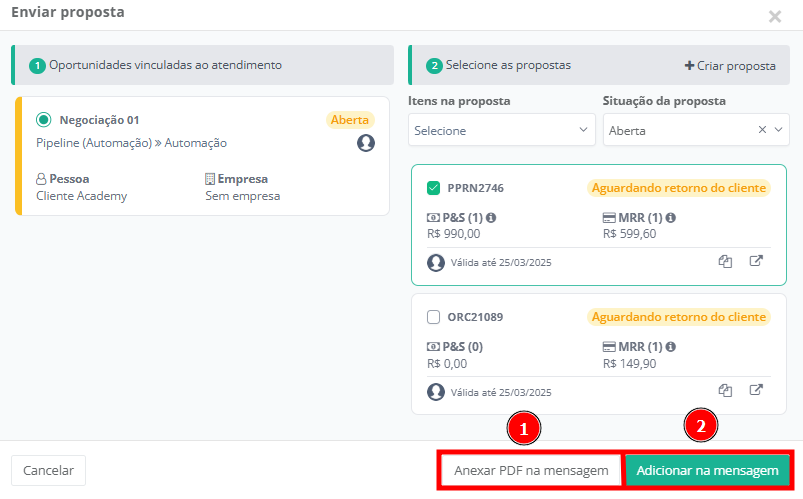The height and width of the screenshot is (499, 803).
Task: Copy proposal ORC21089 using the duplicate icon
Action: 726,391
